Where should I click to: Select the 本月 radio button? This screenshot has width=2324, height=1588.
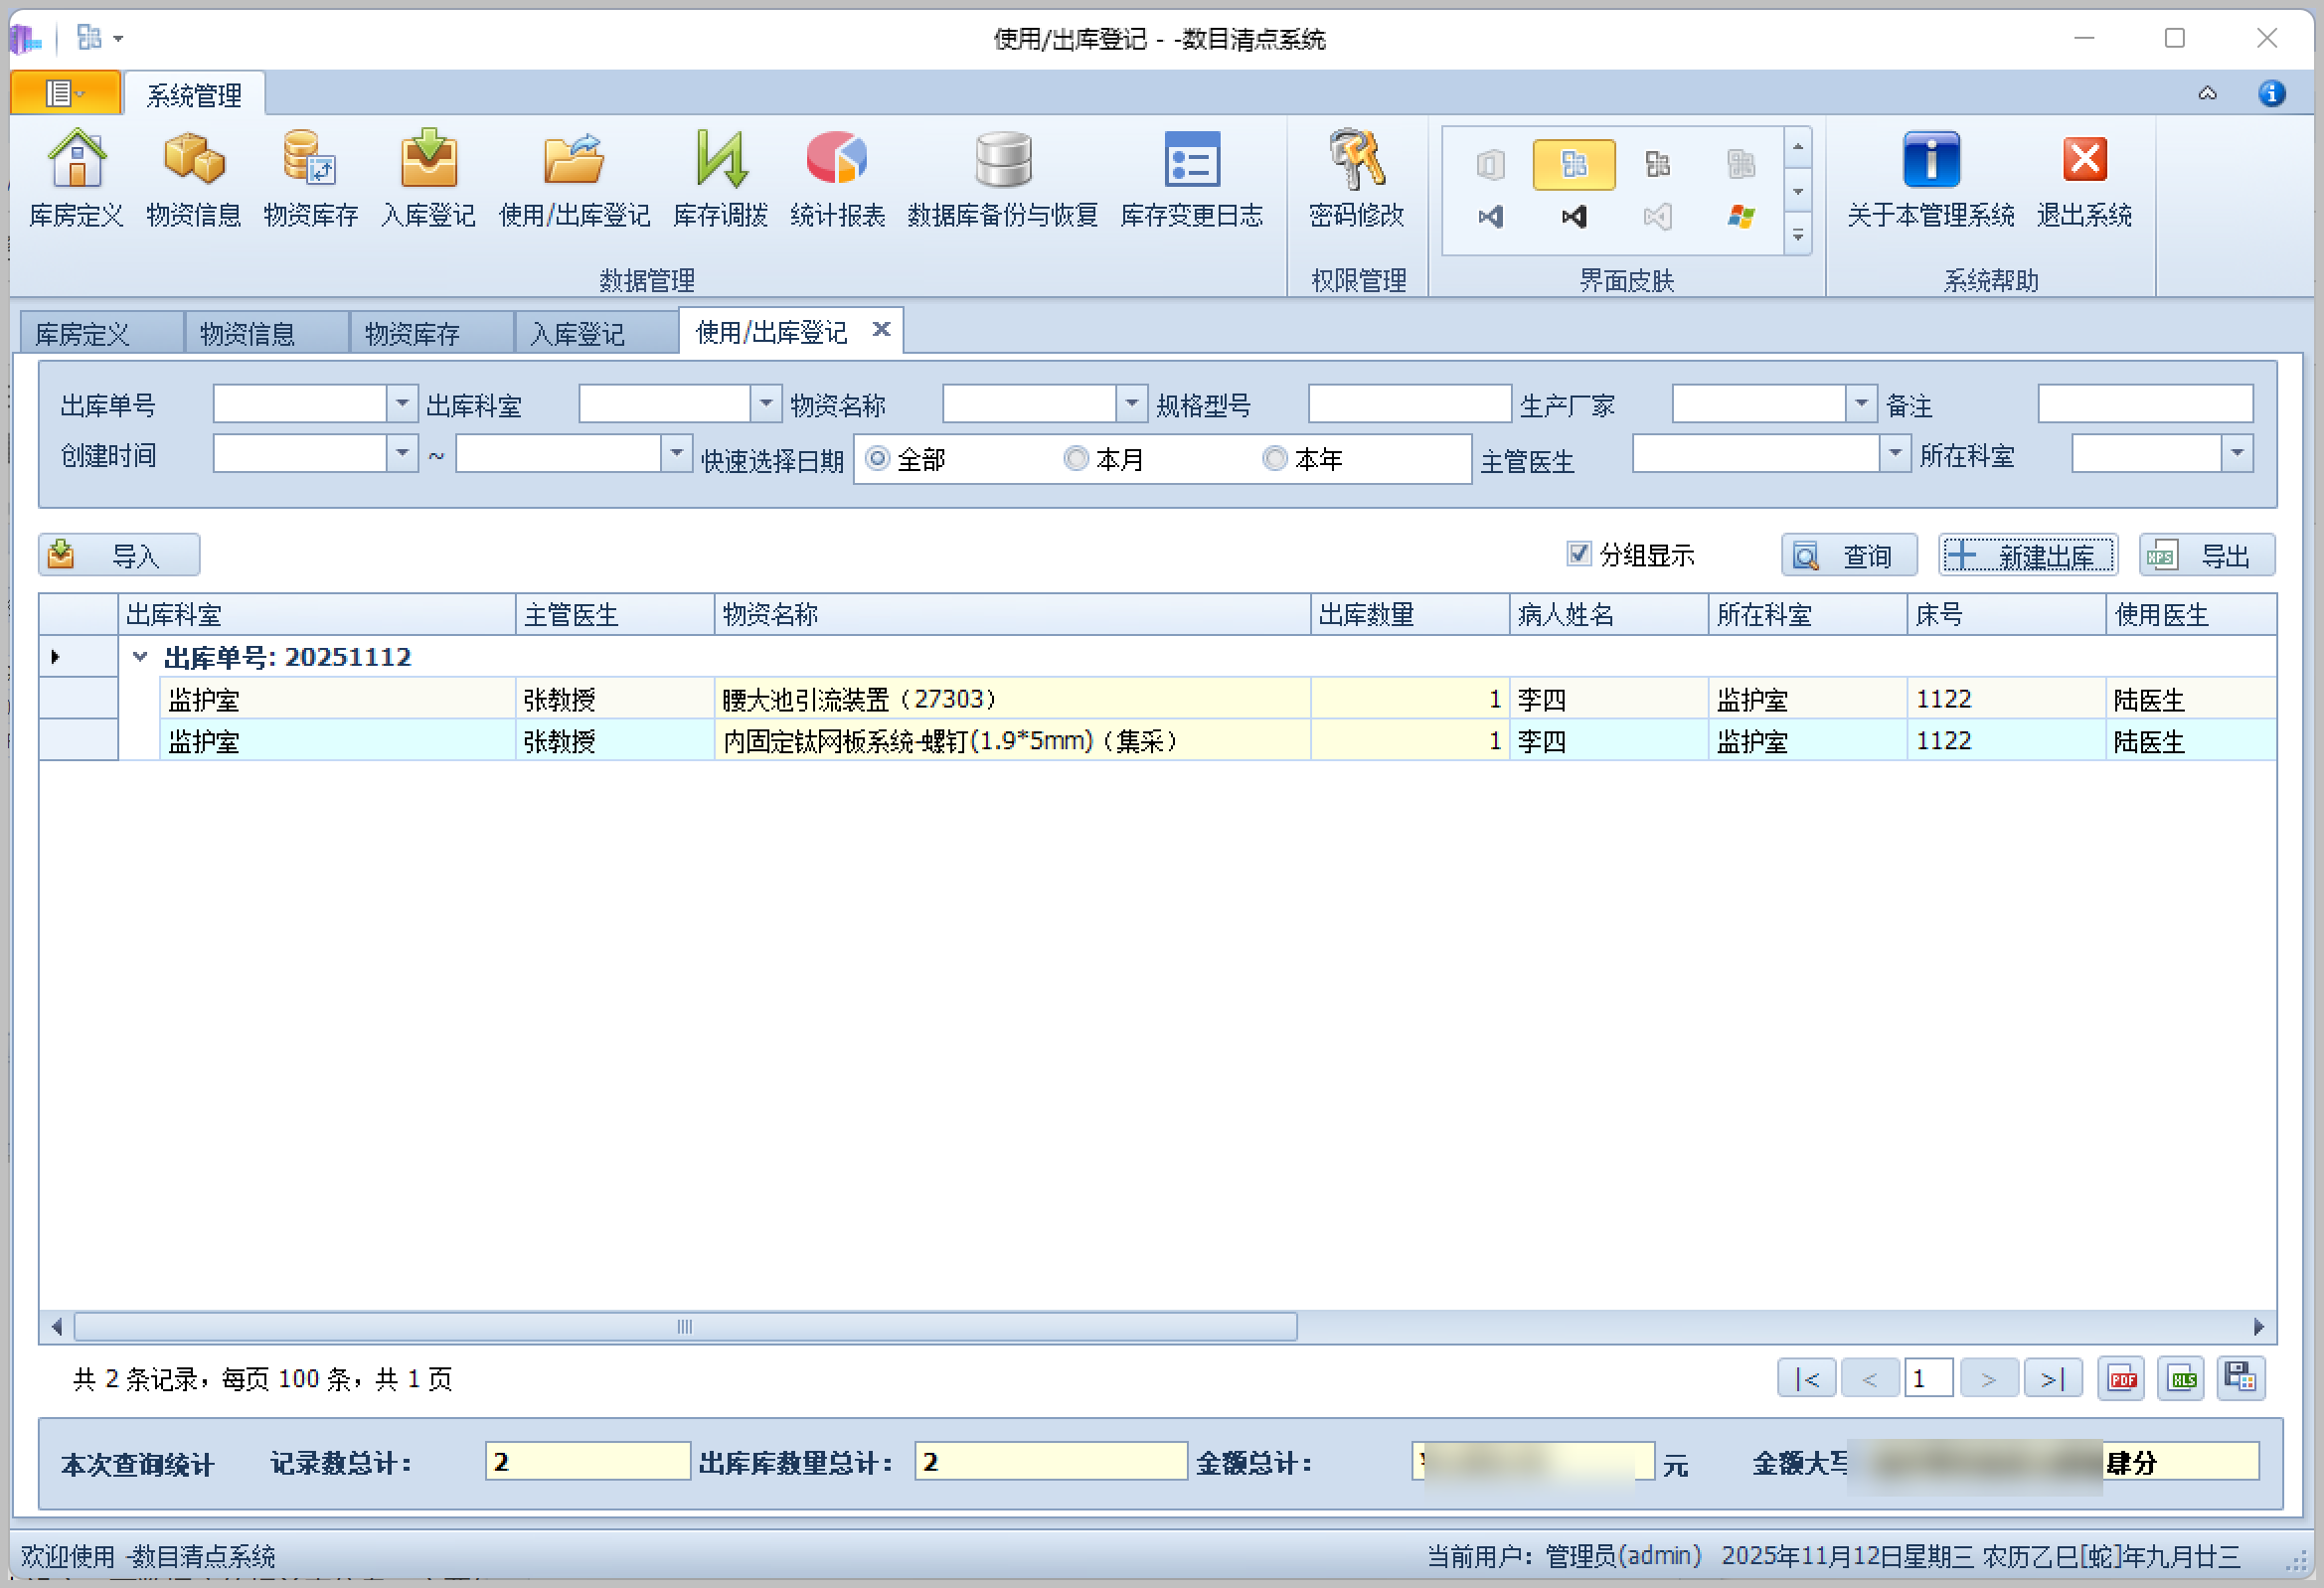click(x=1076, y=458)
